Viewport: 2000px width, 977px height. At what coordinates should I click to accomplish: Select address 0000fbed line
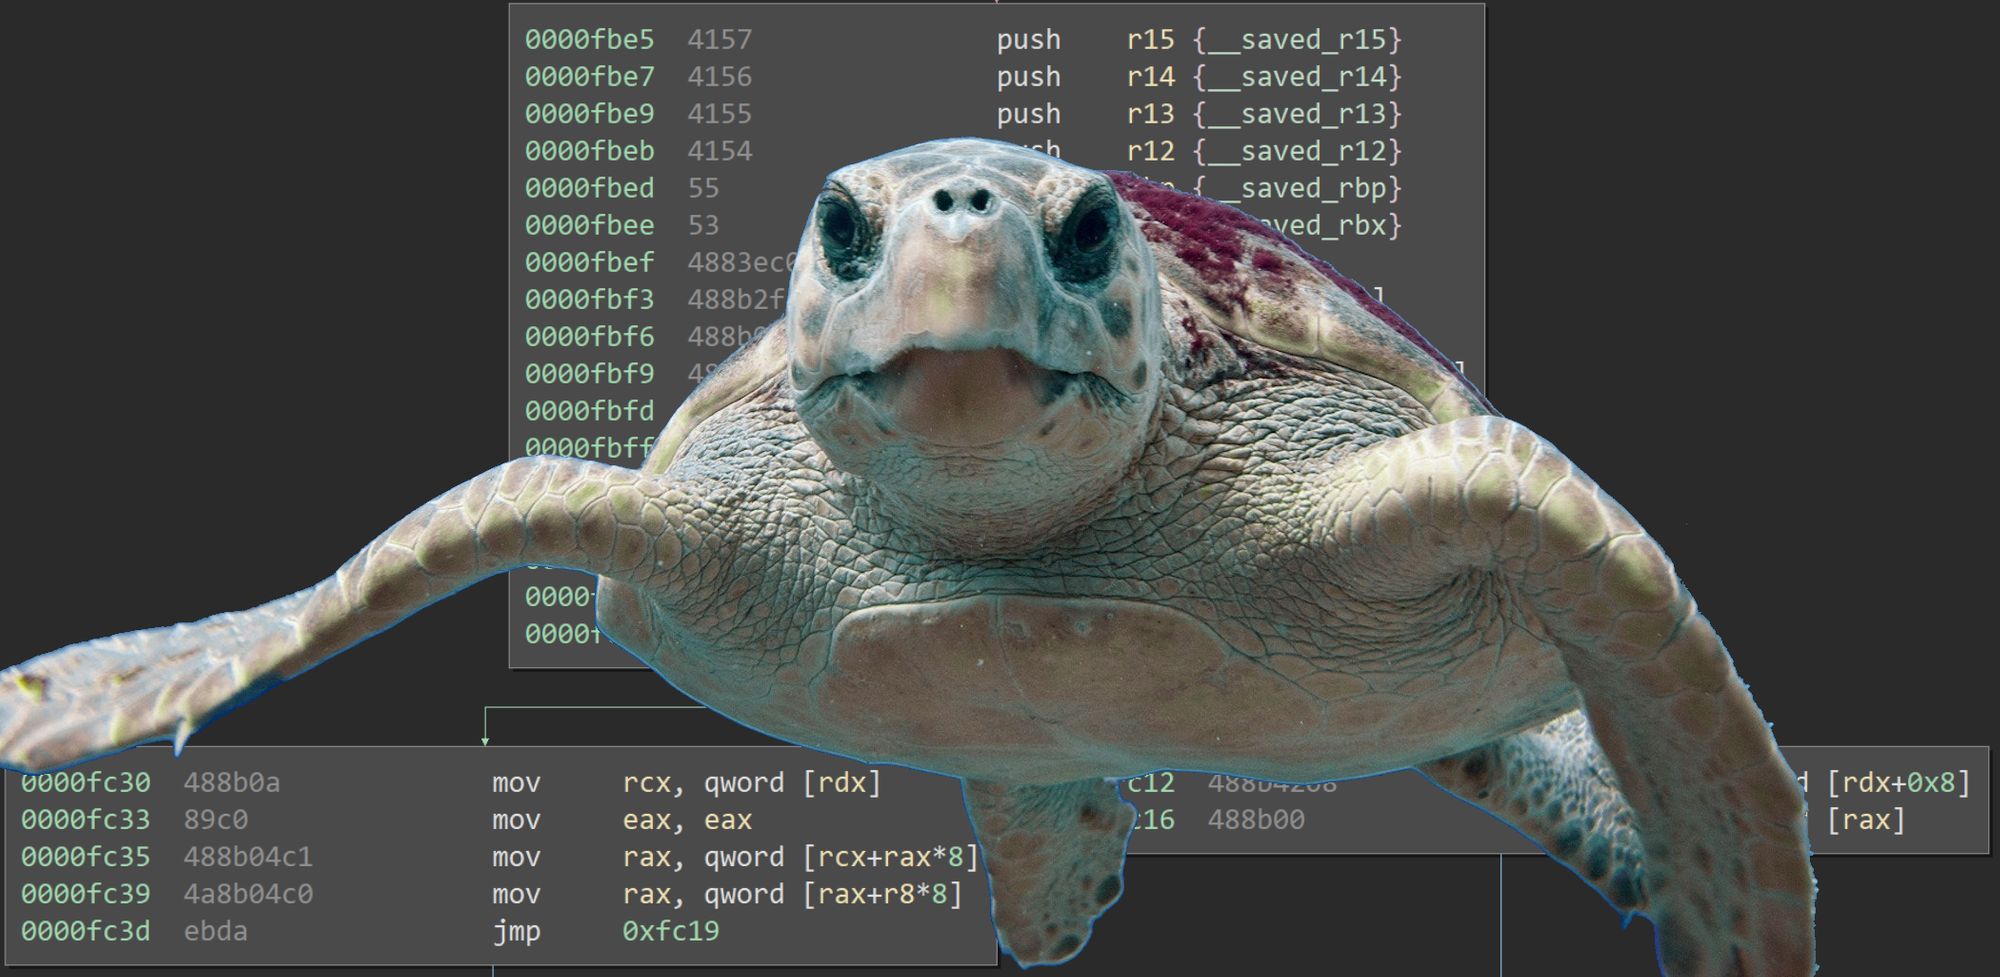tap(589, 188)
